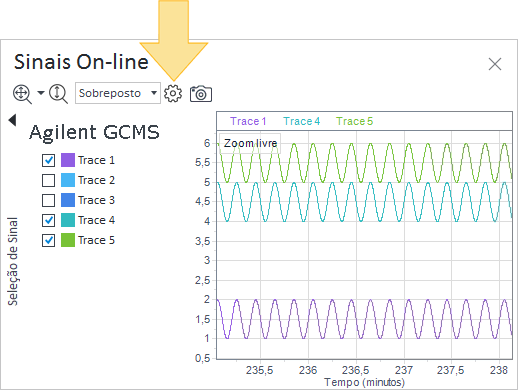
Task: Click the light blue Trace 2 swatch
Action: (x=68, y=180)
